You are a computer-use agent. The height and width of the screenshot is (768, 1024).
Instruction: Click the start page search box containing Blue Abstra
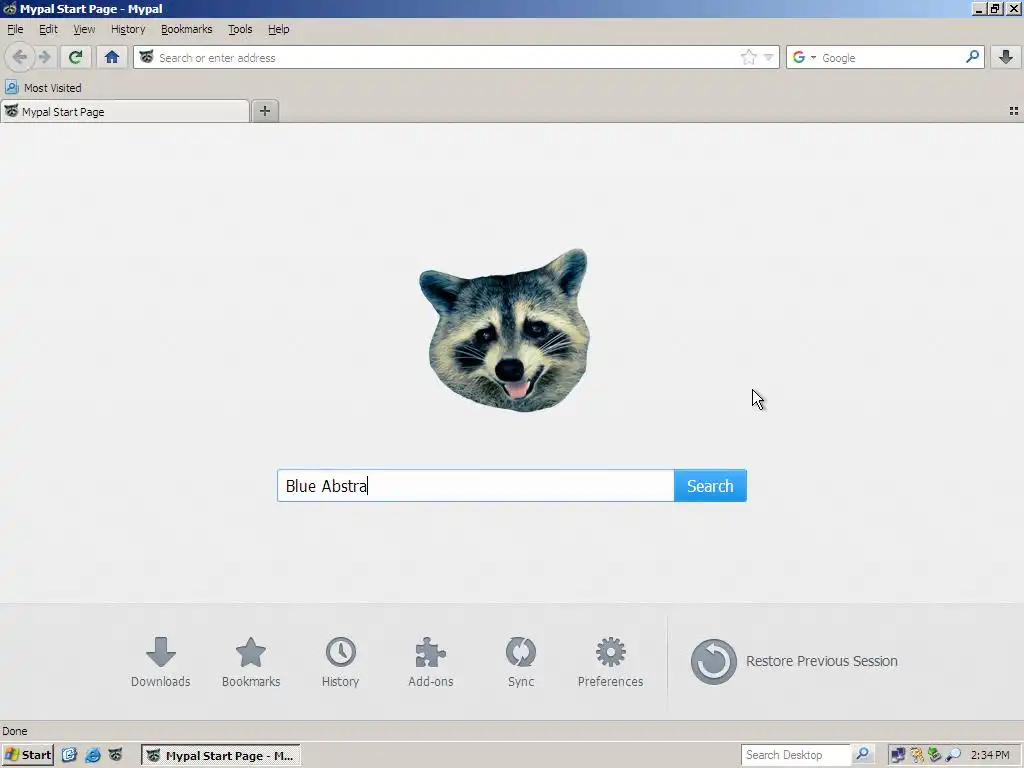tap(475, 486)
